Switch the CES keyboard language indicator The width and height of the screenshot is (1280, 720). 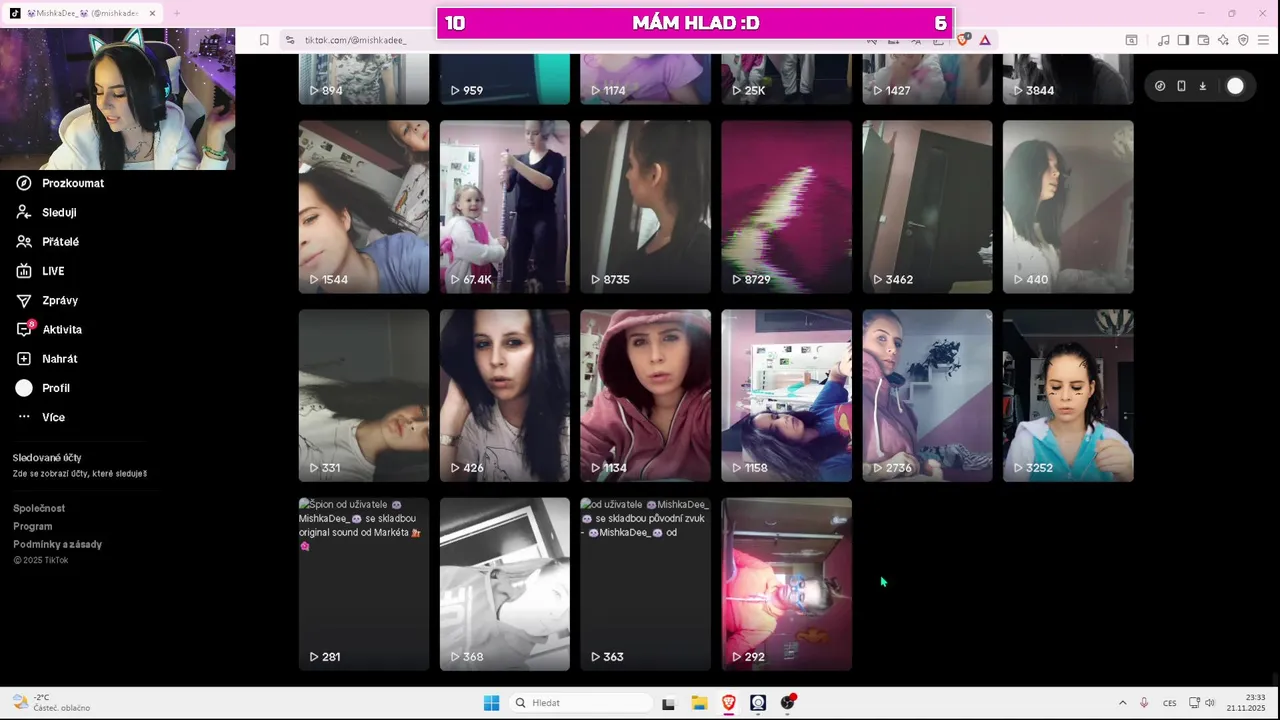coord(1169,703)
